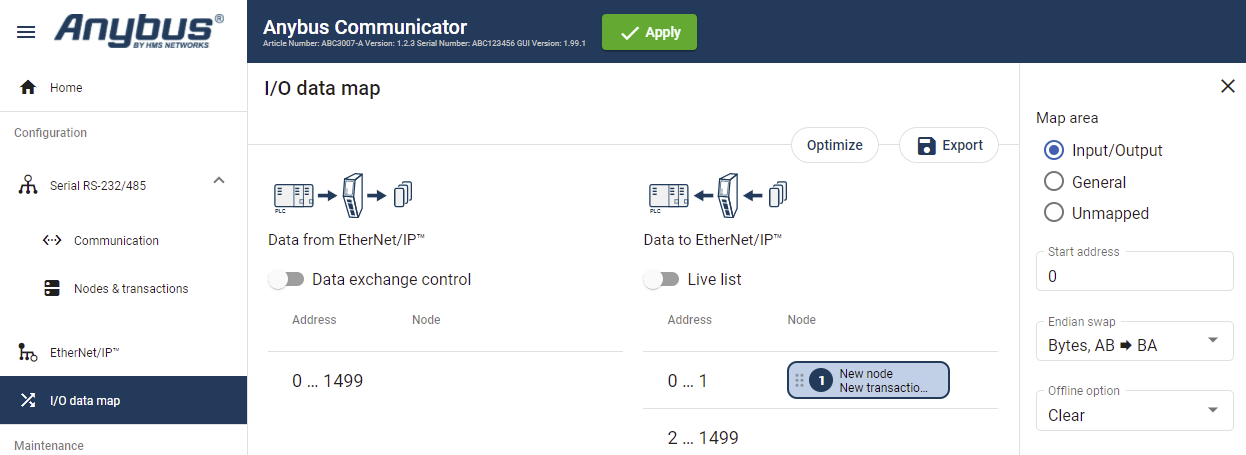Click the Communication arrows icon
Viewport: 1246px width, 455px height.
(52, 241)
